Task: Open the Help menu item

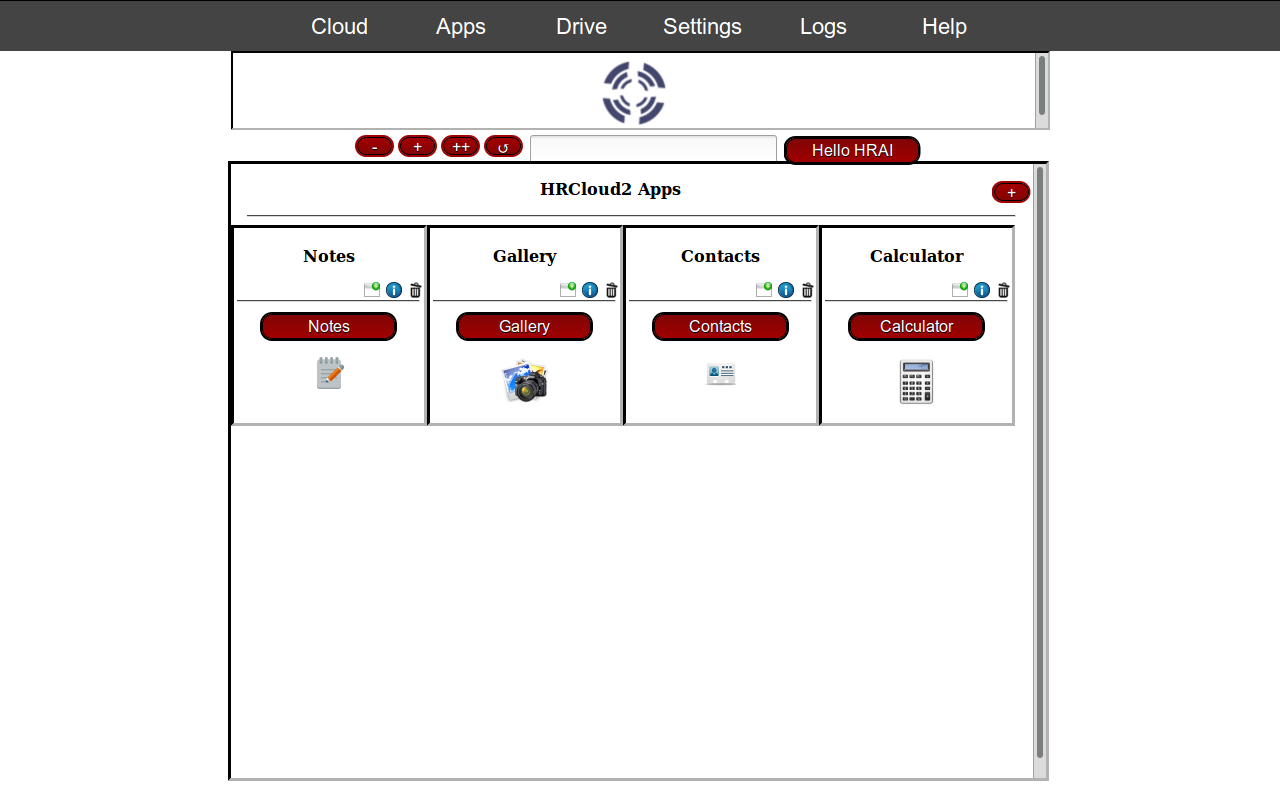Action: click(945, 27)
